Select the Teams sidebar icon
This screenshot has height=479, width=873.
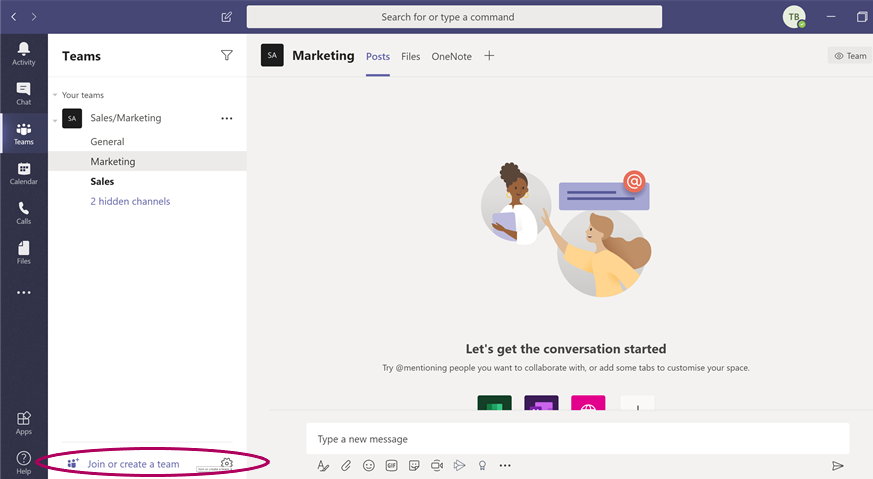(23, 134)
